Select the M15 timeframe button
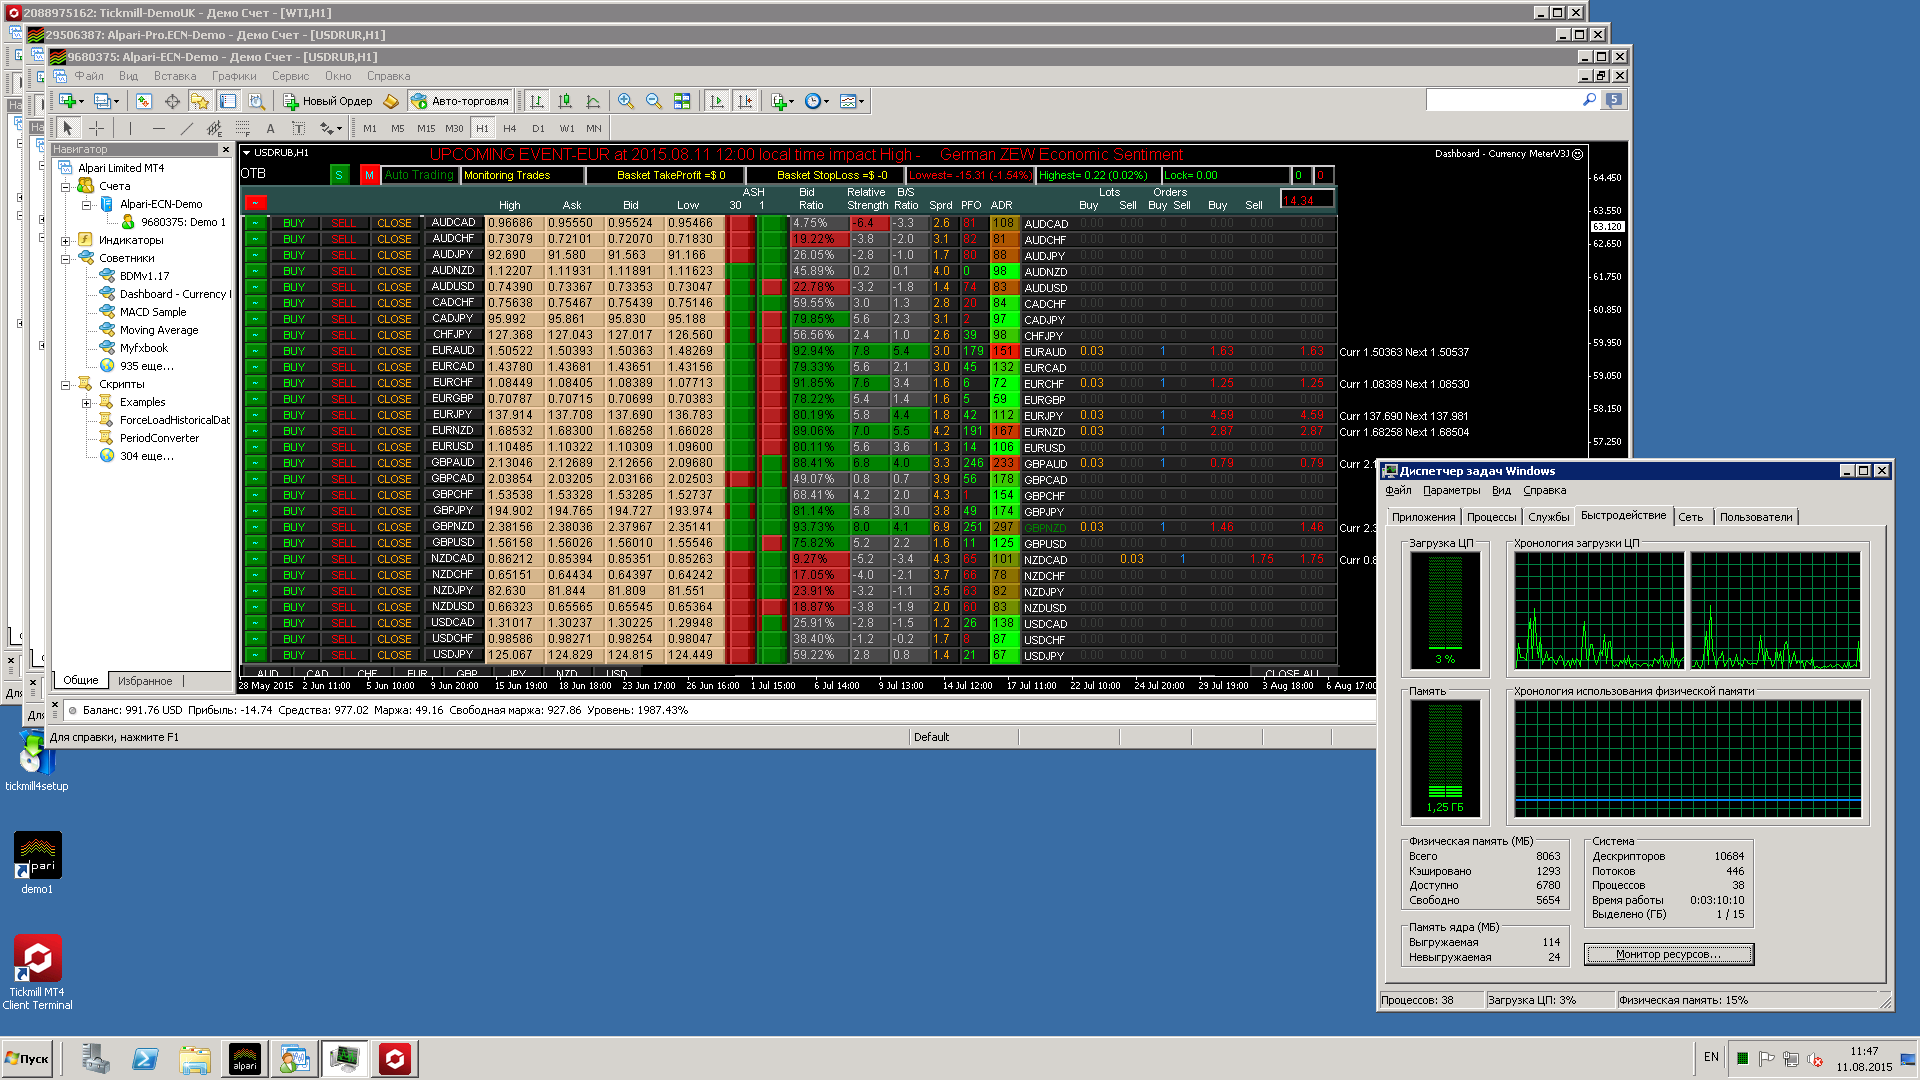The image size is (1920, 1080). [426, 128]
